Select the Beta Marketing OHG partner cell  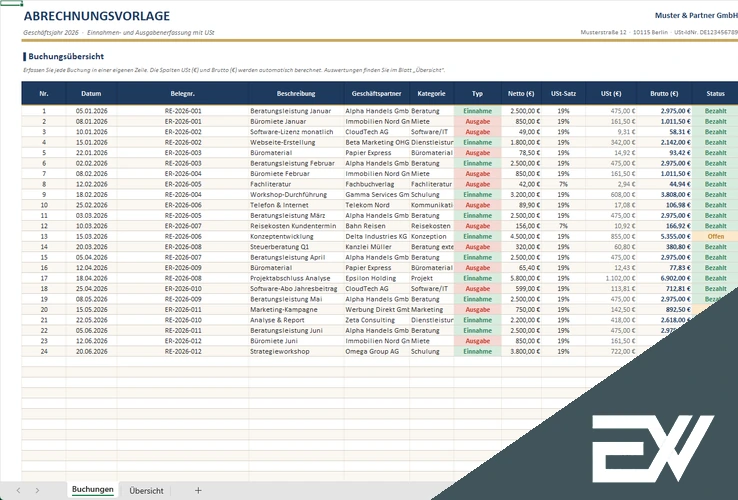coord(377,142)
